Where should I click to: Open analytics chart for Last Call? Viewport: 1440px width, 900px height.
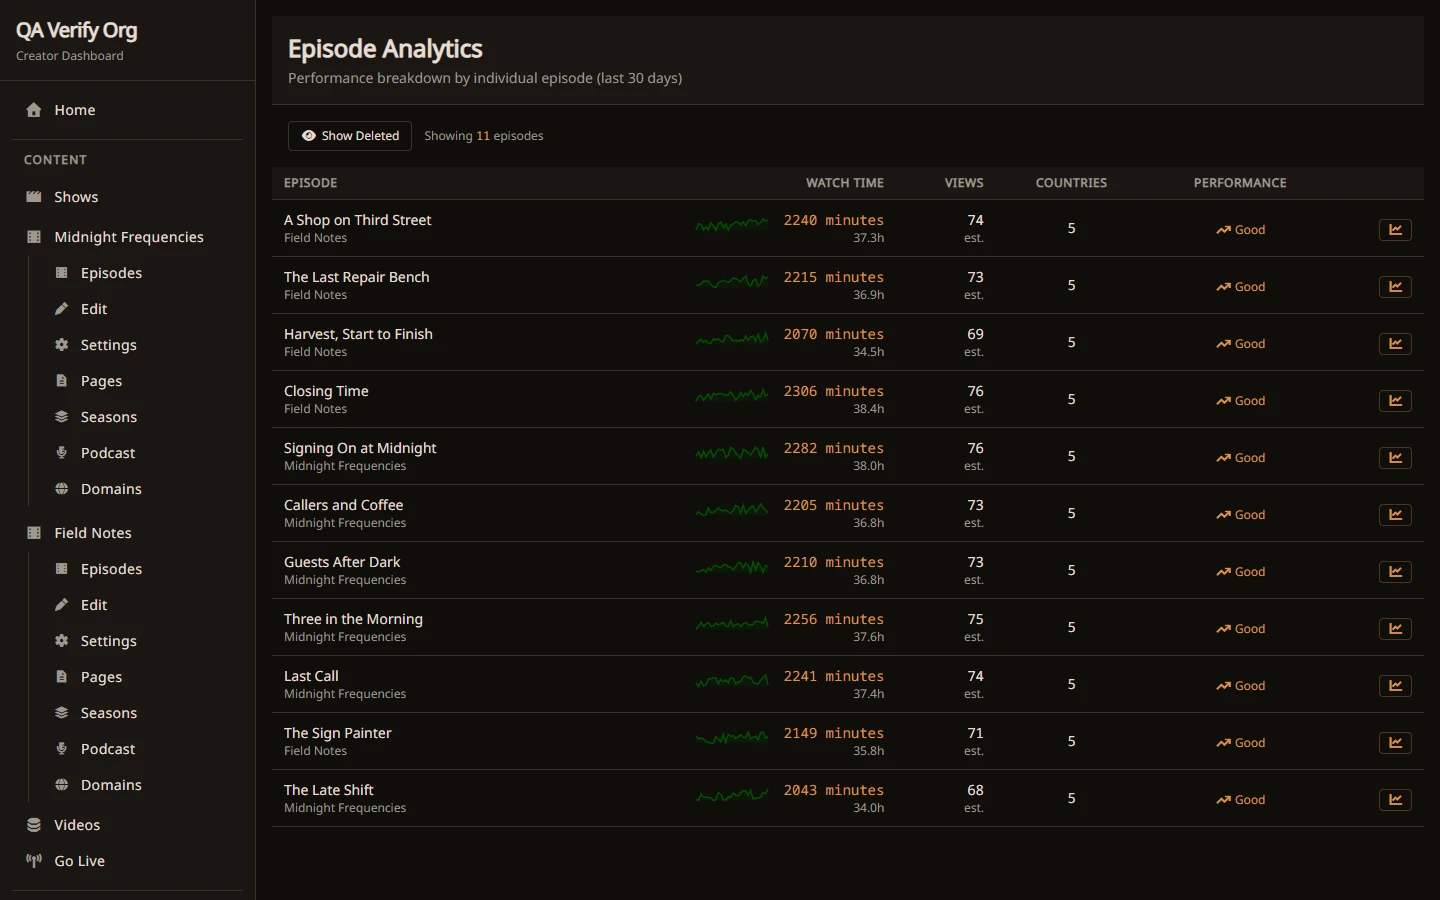pos(1395,686)
